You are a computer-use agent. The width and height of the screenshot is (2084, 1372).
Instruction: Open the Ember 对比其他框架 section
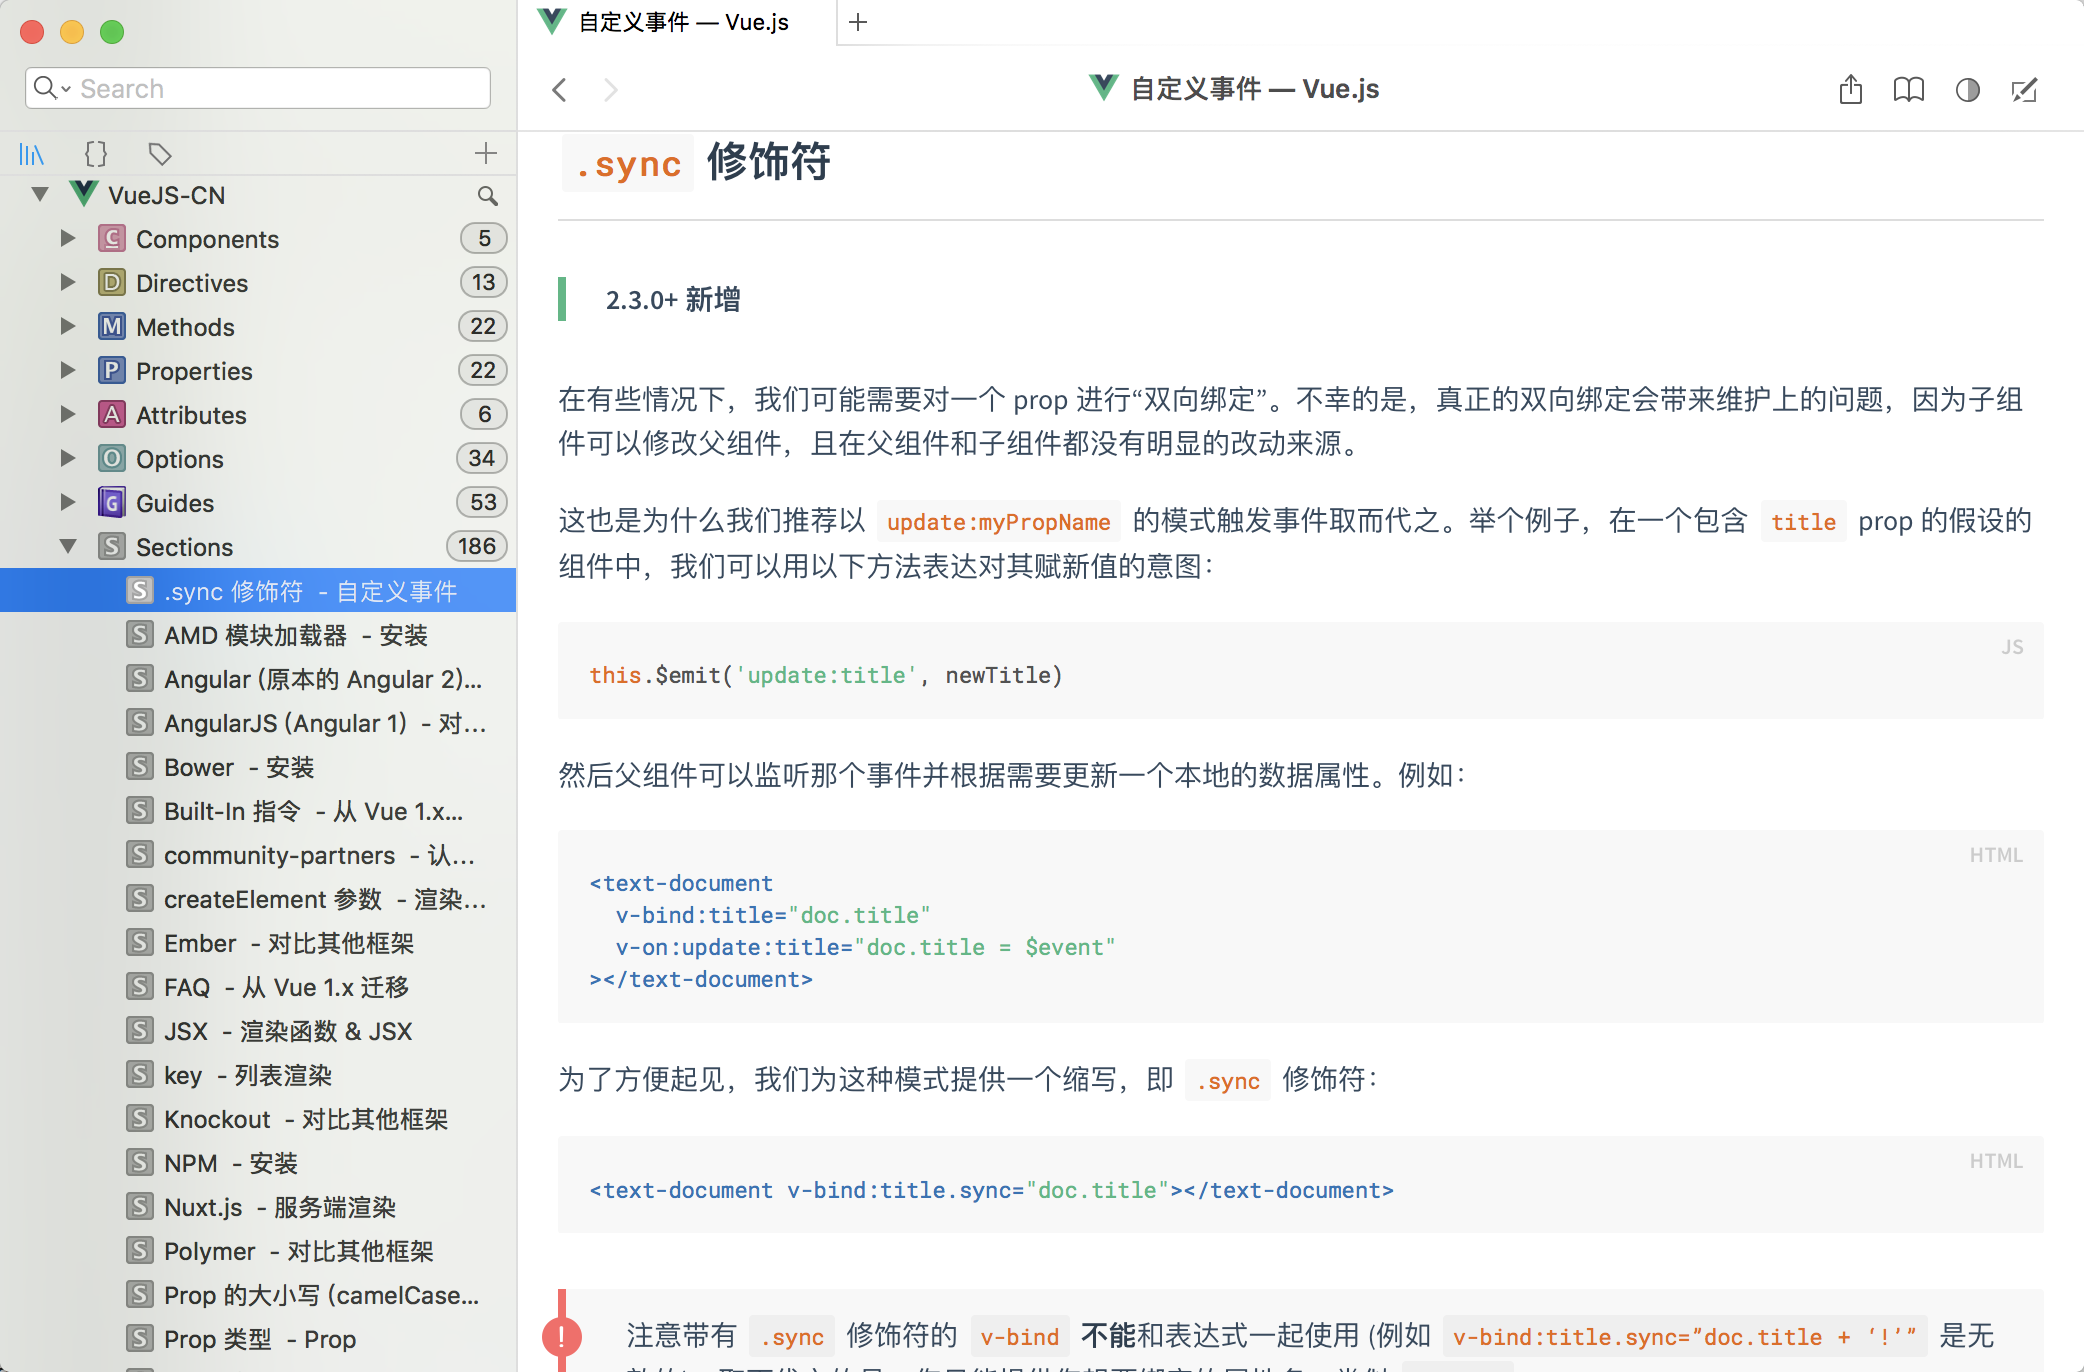(x=288, y=943)
